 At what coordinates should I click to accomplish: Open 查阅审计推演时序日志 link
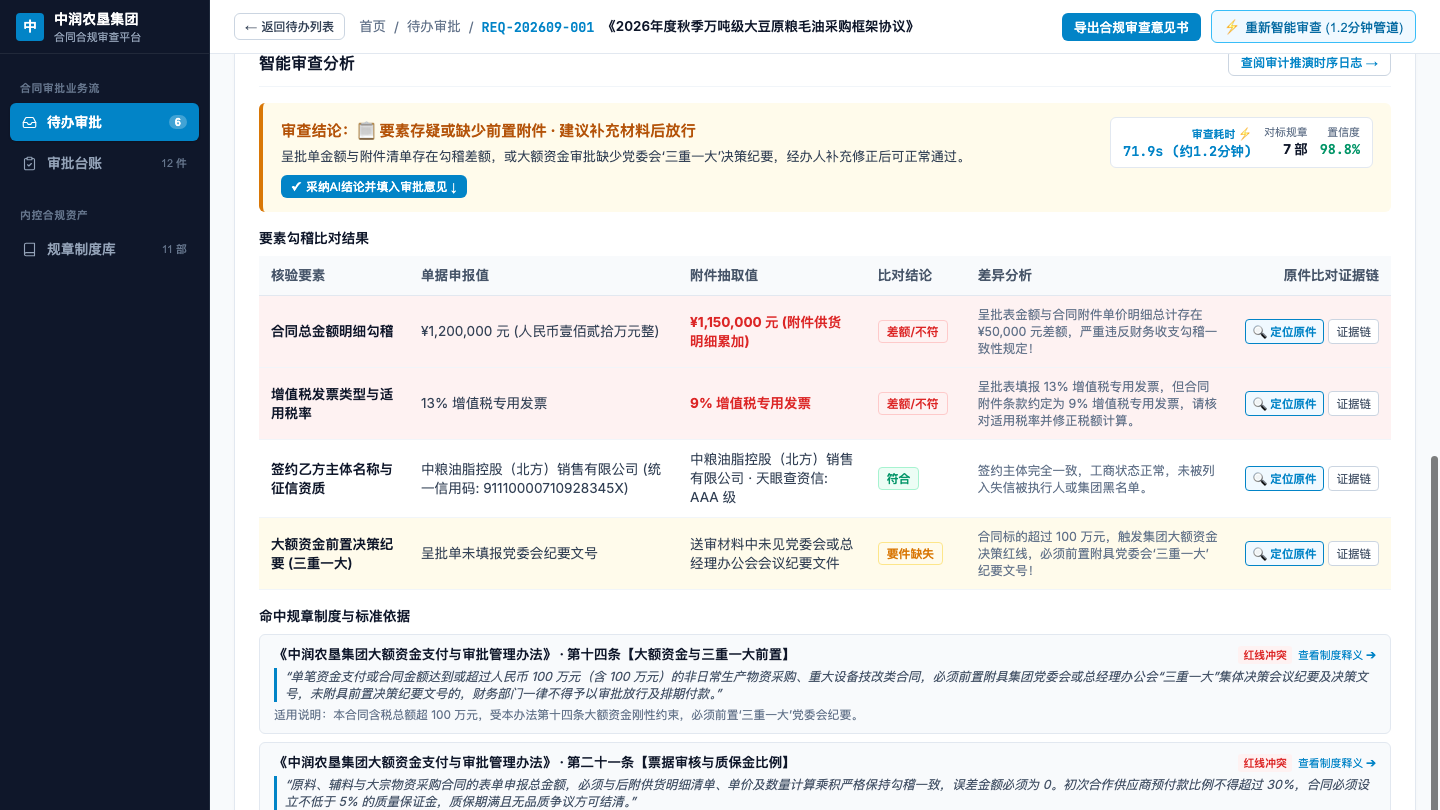(x=1309, y=62)
